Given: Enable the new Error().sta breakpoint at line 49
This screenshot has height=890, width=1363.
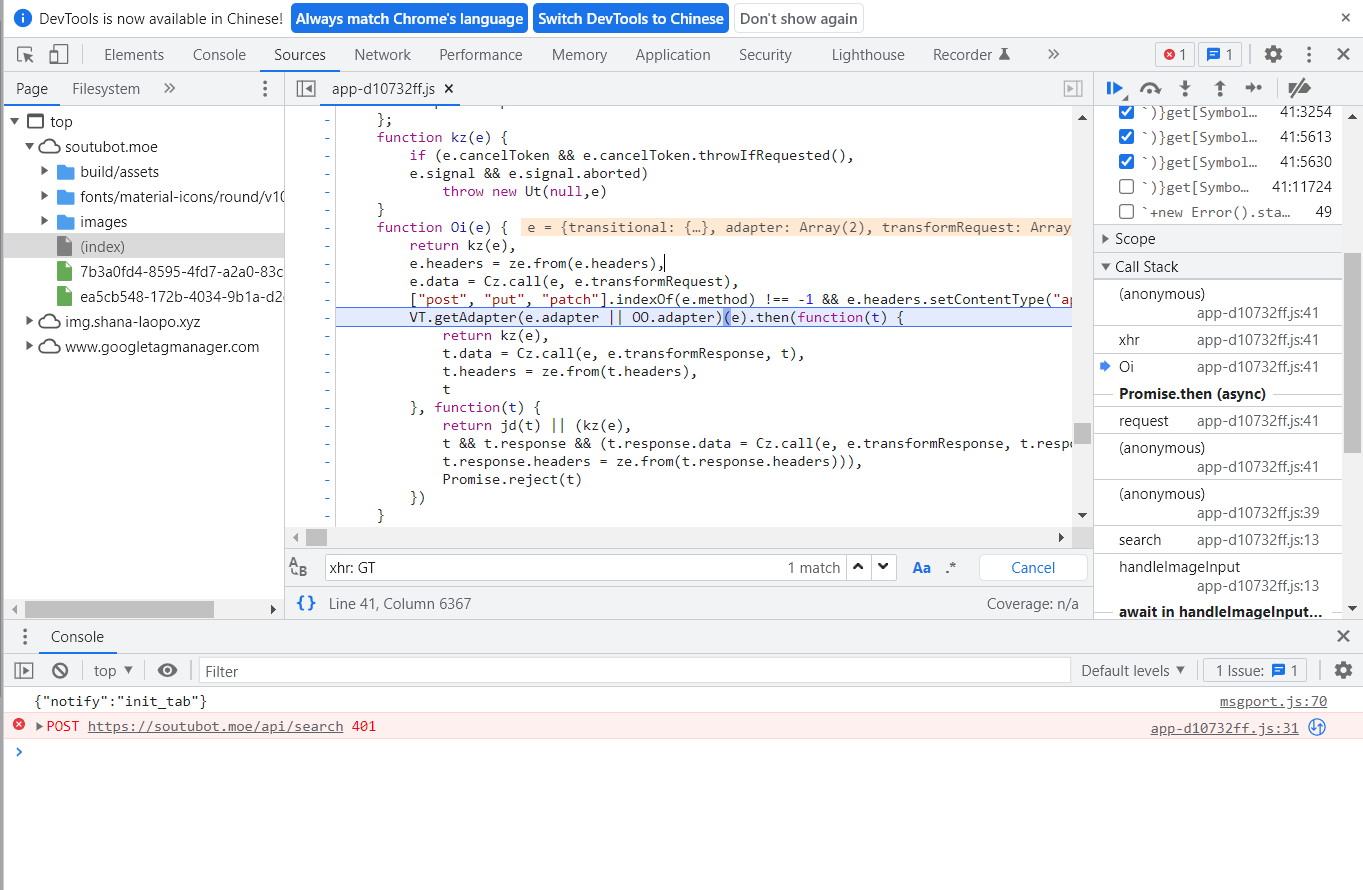Looking at the screenshot, I should tap(1126, 212).
